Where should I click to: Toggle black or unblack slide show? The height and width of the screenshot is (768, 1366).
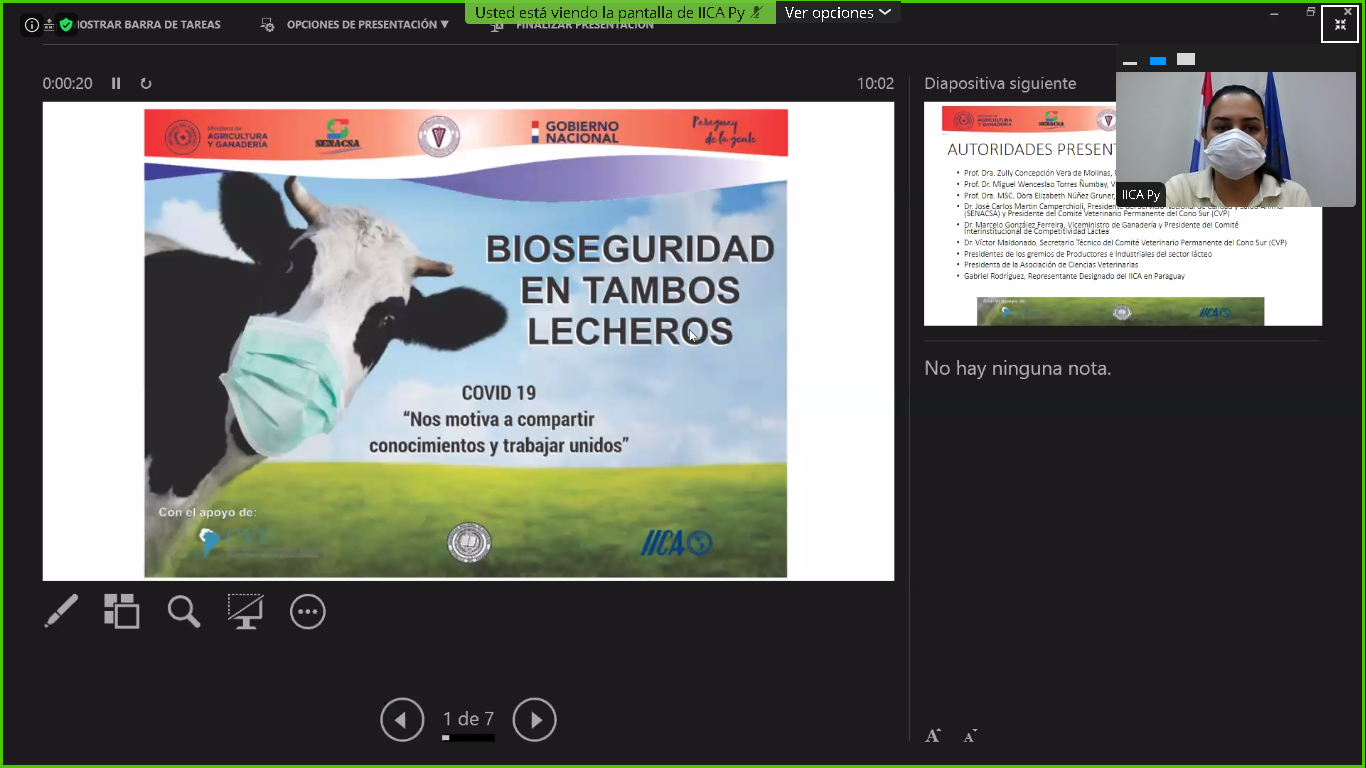point(245,611)
